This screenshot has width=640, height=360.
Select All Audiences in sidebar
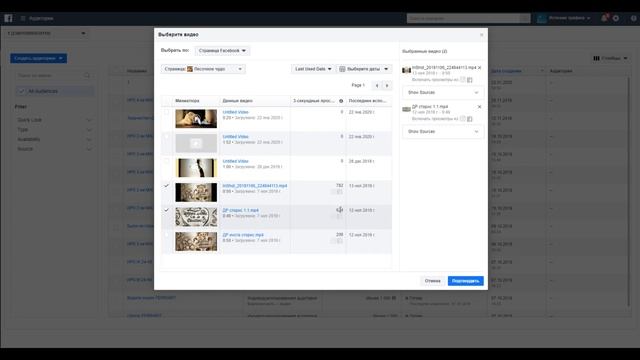click(55, 91)
